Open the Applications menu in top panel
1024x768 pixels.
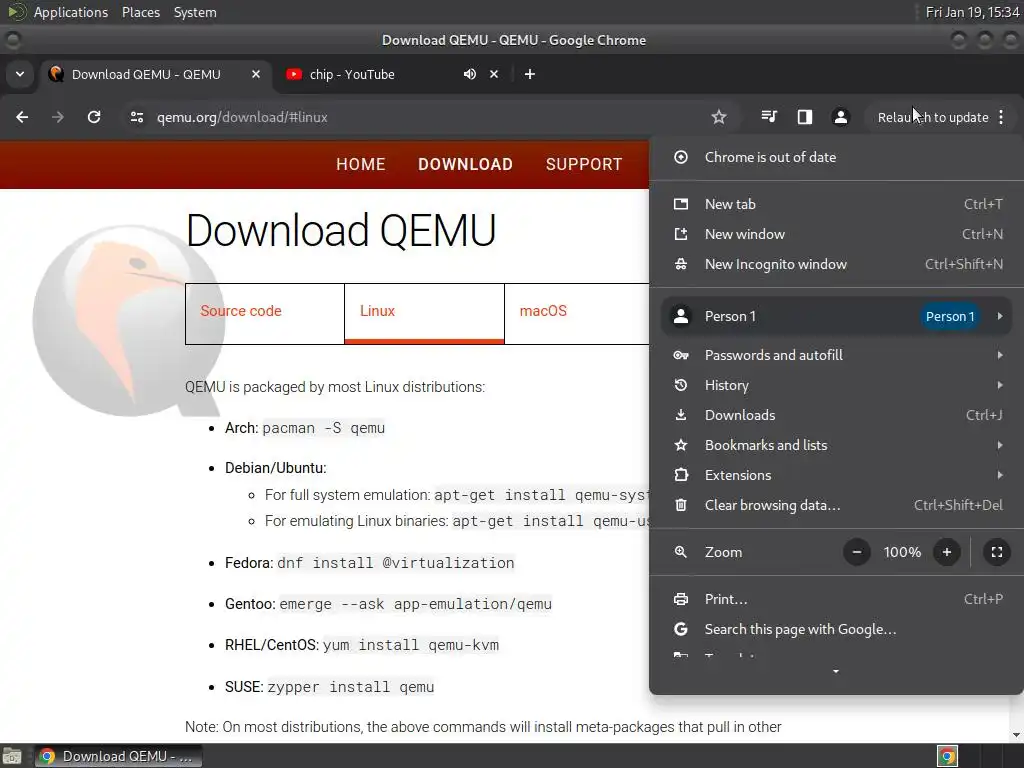click(71, 12)
